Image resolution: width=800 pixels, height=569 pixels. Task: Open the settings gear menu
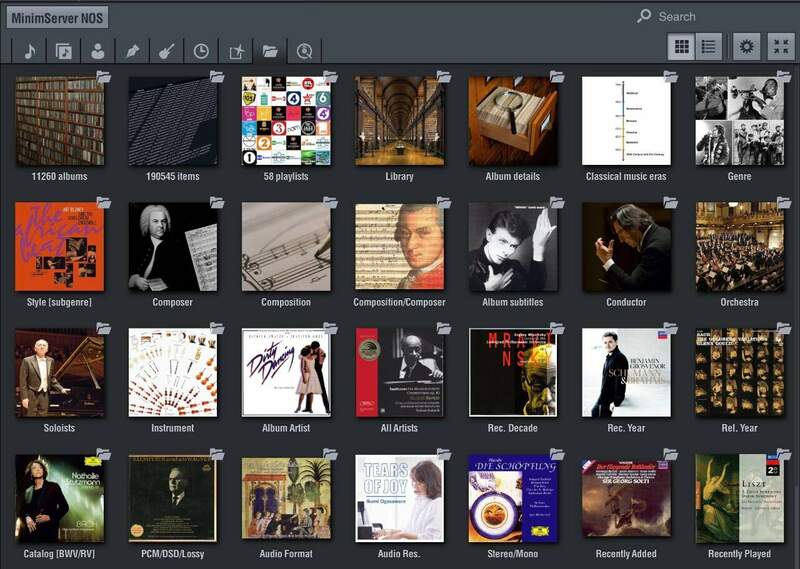[x=747, y=46]
